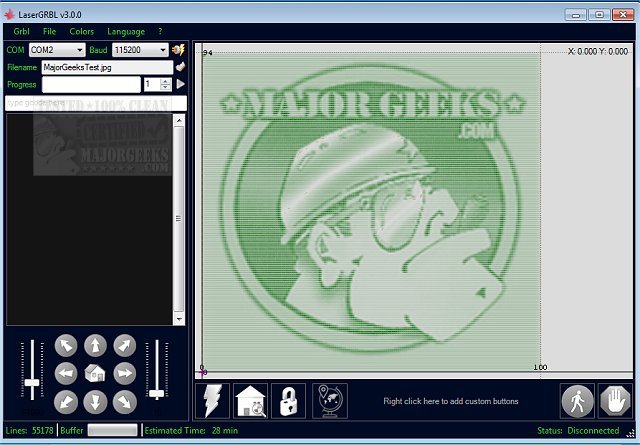640x445 pixels.
Task: Click the console scrollbar up arrow
Action: 179,120
